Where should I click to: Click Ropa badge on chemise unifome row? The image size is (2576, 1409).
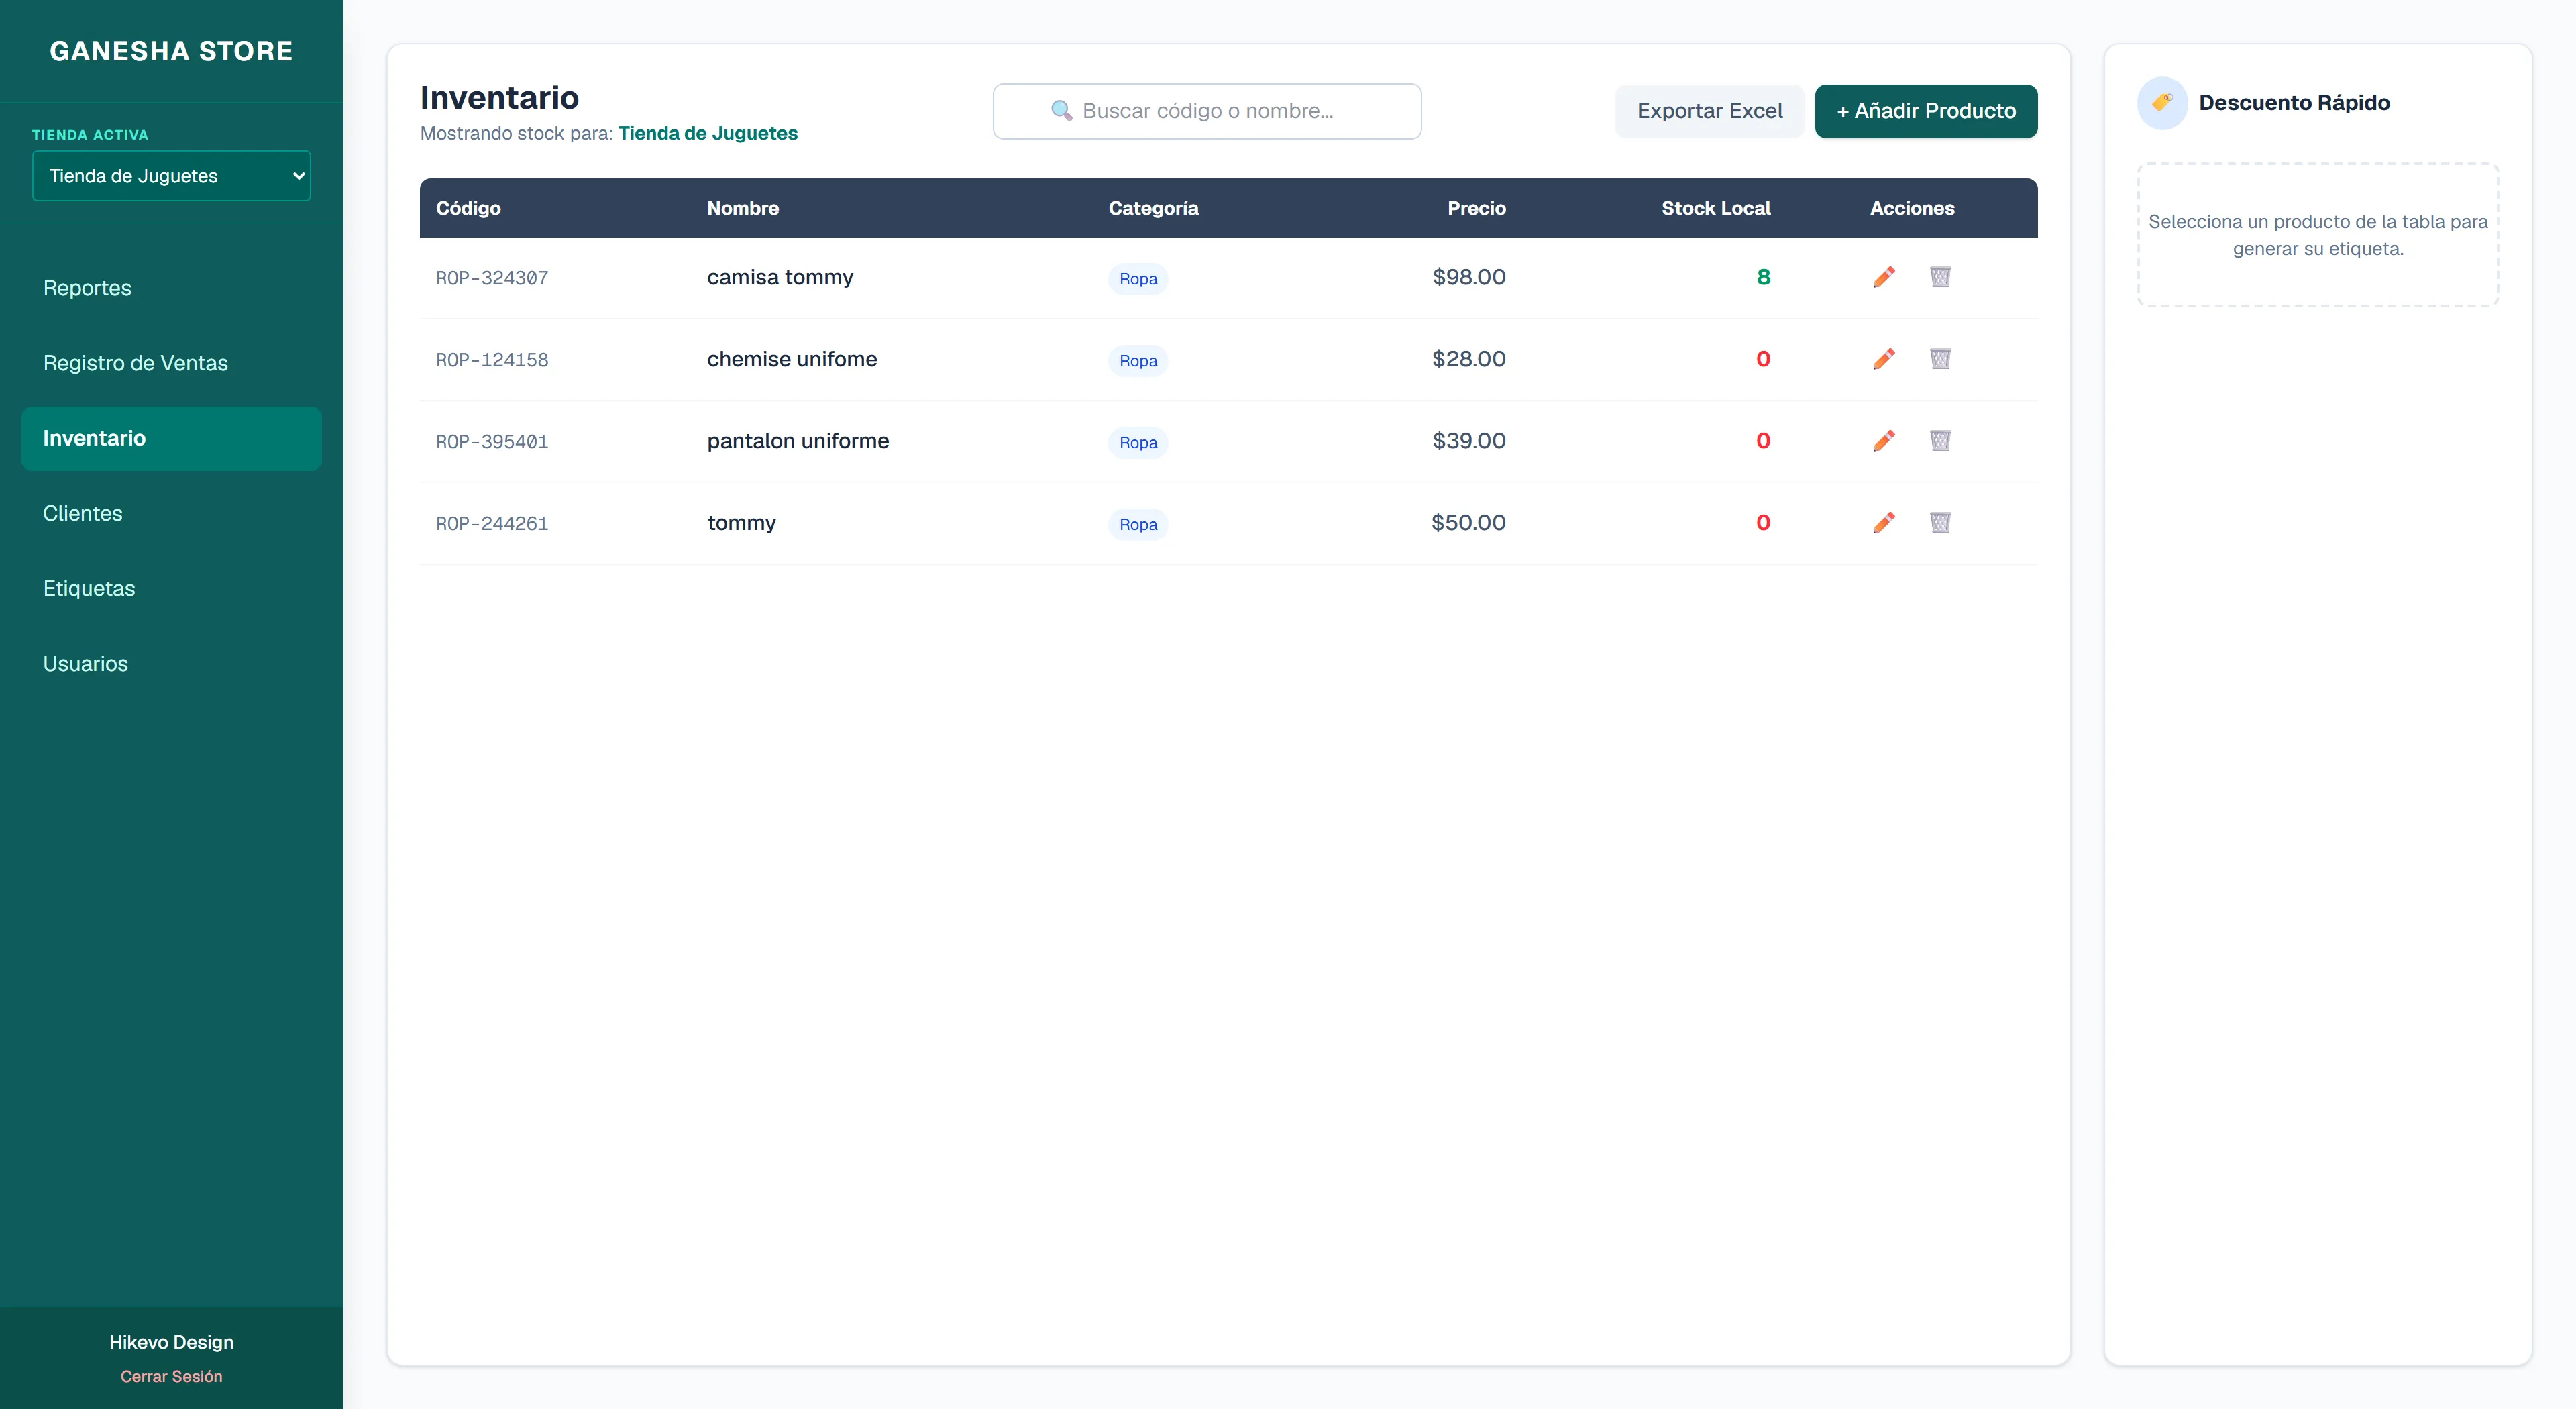pos(1138,361)
